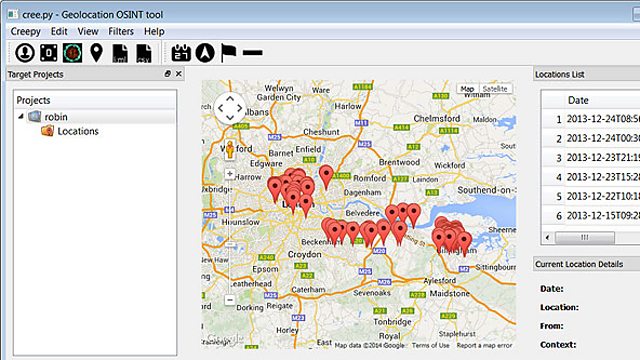Export locations as KML file icon

coord(120,53)
